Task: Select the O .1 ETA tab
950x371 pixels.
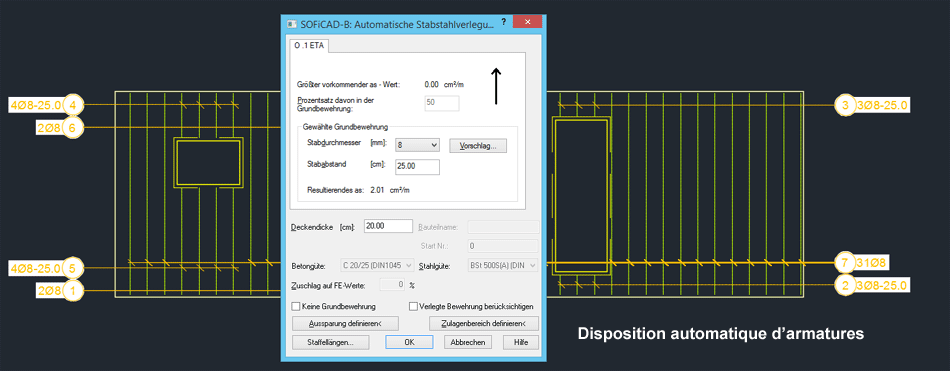Action: click(x=308, y=46)
